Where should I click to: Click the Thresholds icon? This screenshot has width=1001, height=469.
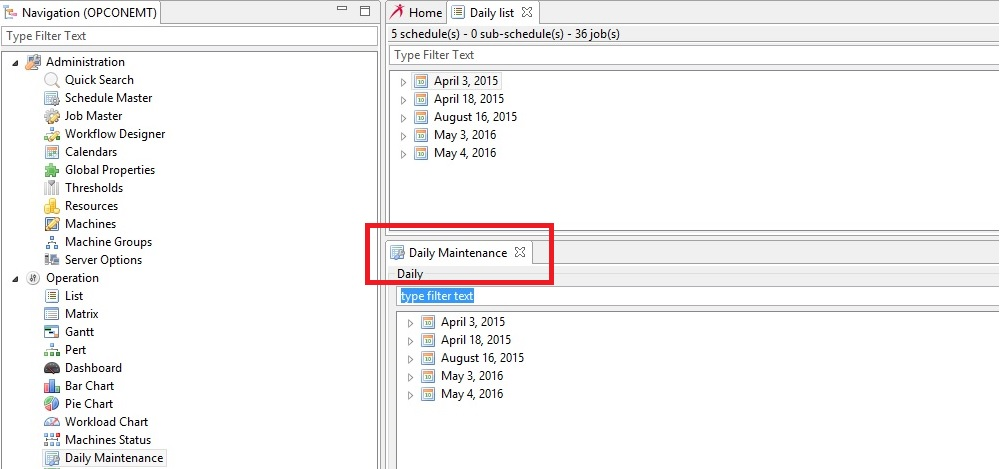52,188
